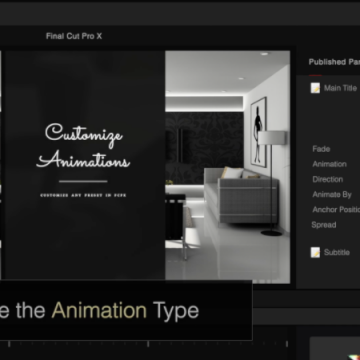
Task: Click the white divider line in viewer
Action: 83,181
